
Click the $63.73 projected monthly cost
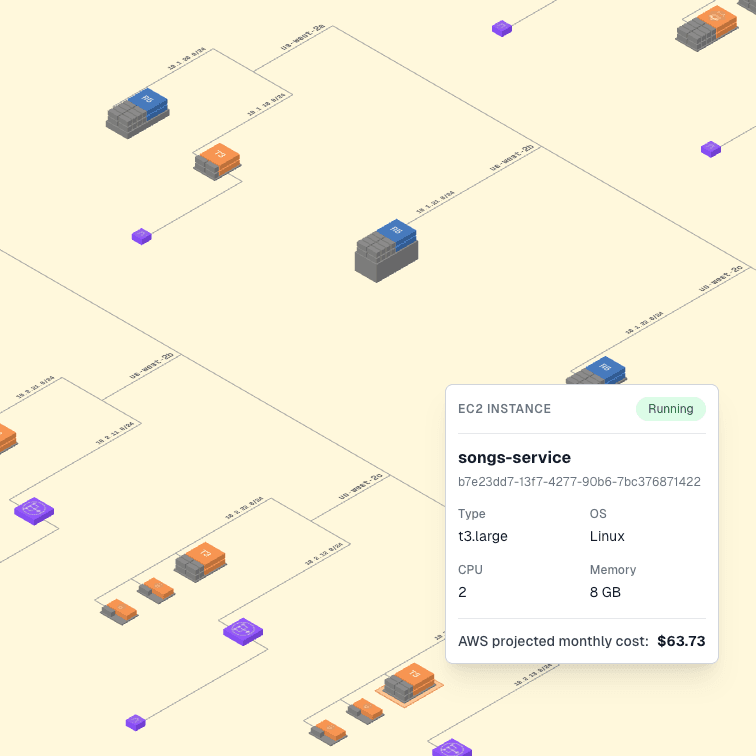coord(681,641)
